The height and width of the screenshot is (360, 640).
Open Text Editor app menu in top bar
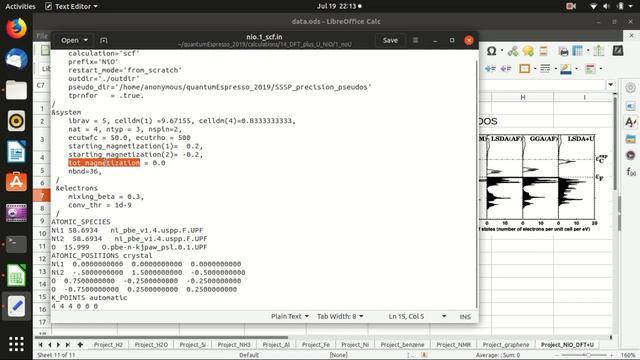[x=71, y=6]
